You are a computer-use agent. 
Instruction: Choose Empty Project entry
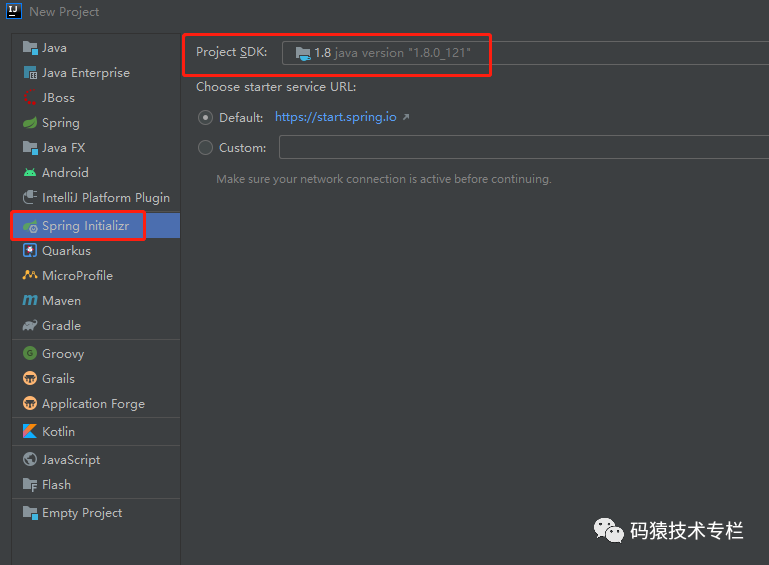click(x=96, y=513)
